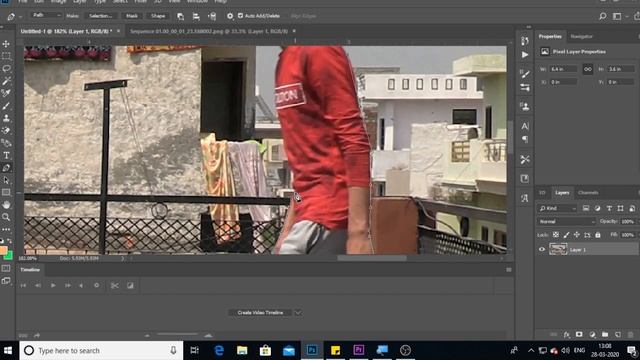Open the Path mode dropdown

tap(46, 16)
